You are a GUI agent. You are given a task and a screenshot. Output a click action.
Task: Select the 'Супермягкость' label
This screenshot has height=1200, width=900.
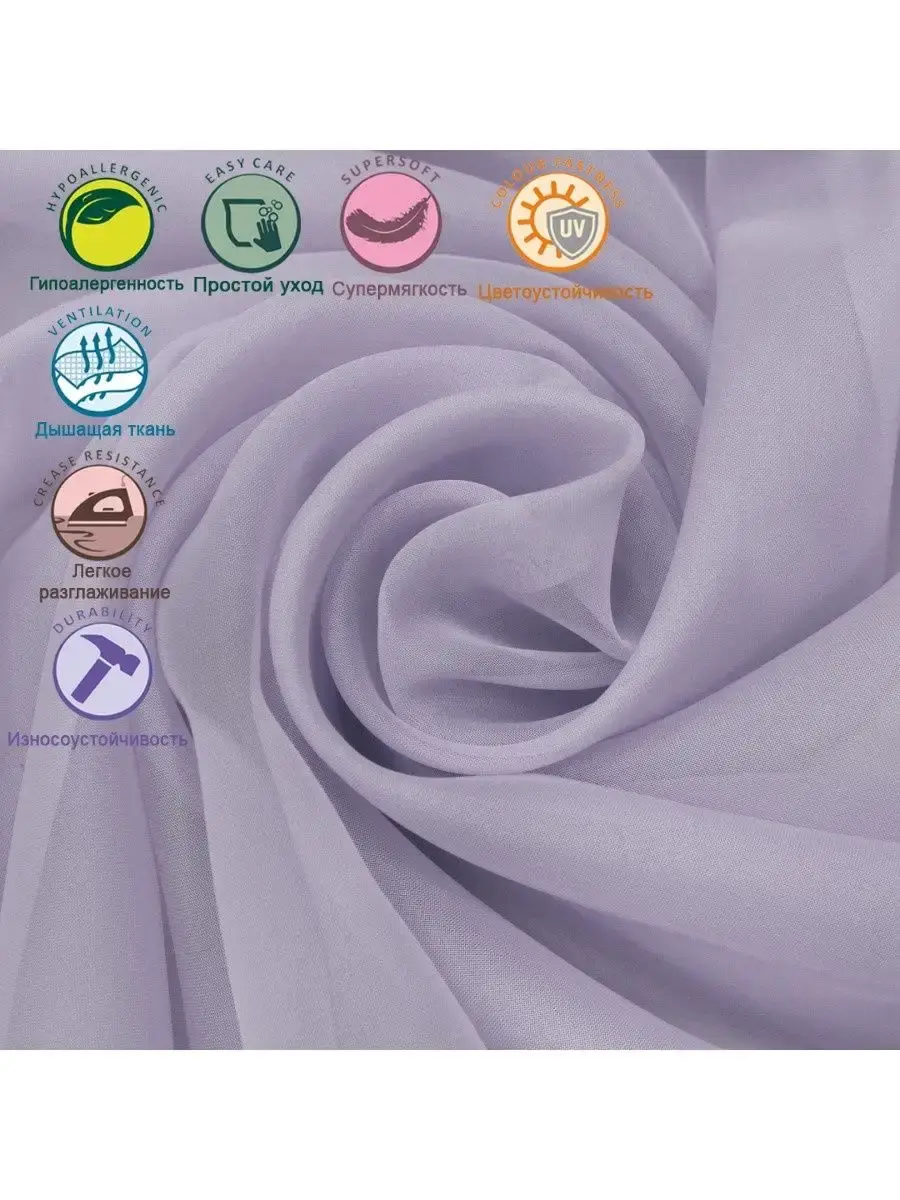(x=399, y=289)
